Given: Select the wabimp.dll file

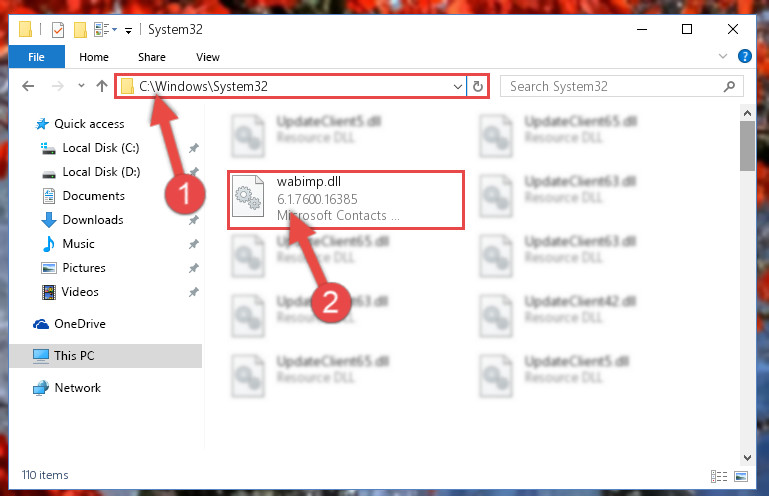Looking at the screenshot, I should point(346,199).
